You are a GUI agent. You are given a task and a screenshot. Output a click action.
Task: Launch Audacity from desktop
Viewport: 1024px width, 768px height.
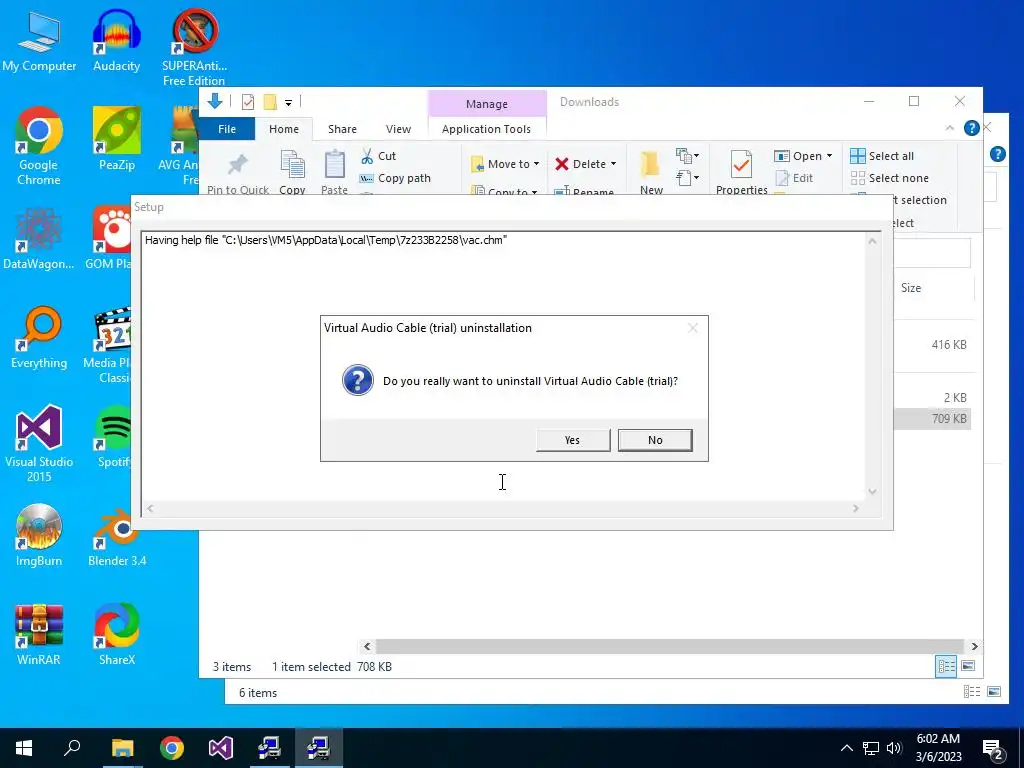pyautogui.click(x=116, y=40)
